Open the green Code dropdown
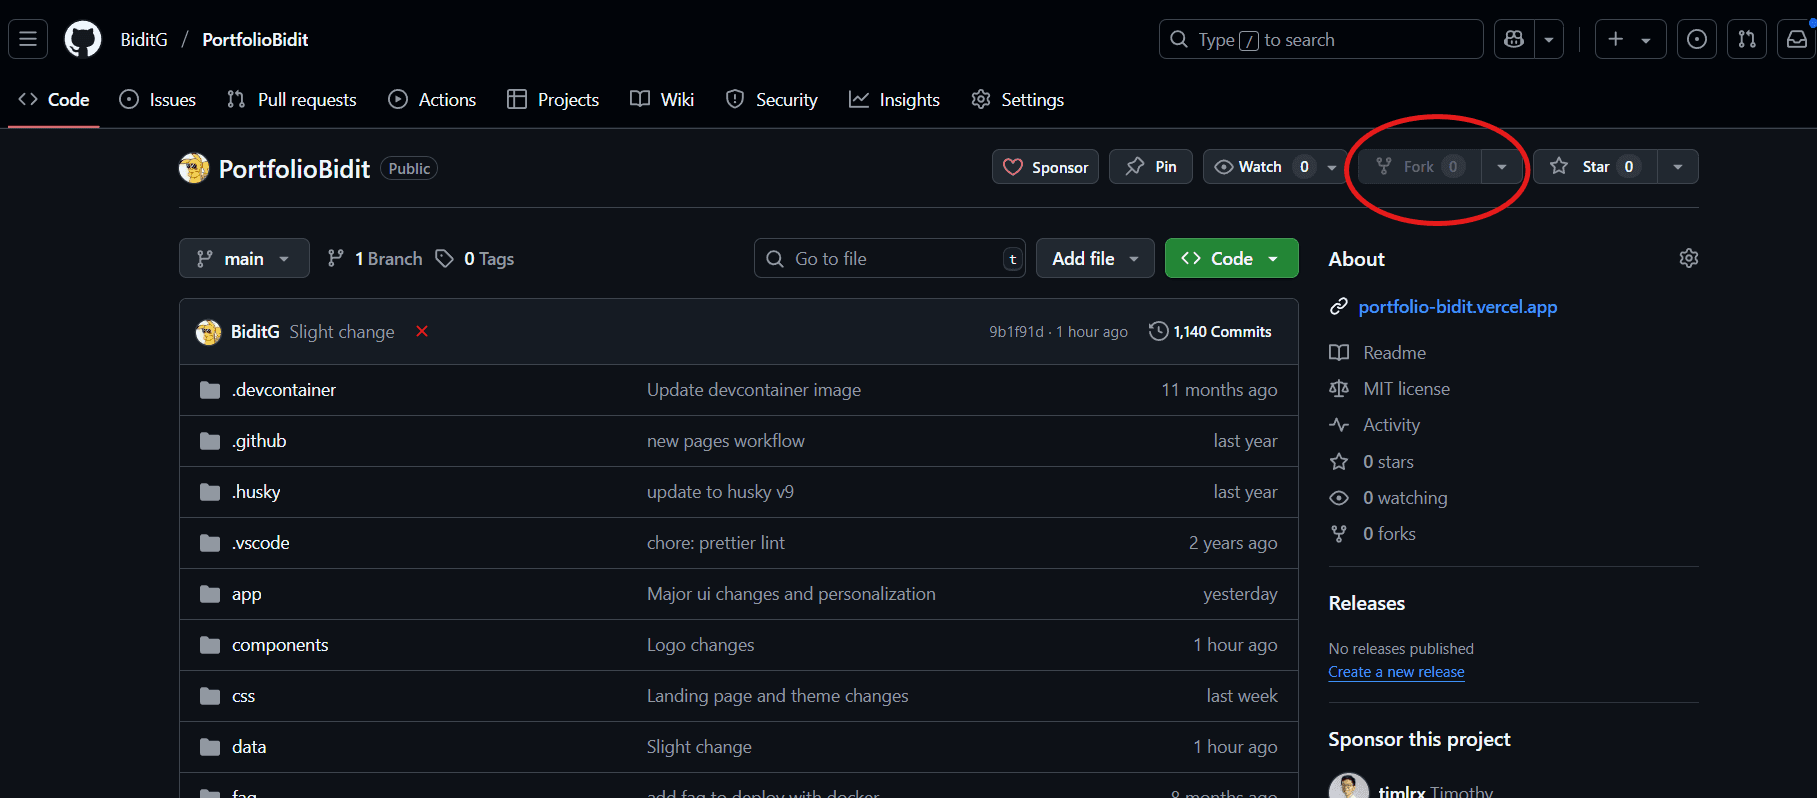The width and height of the screenshot is (1817, 798). pos(1231,258)
